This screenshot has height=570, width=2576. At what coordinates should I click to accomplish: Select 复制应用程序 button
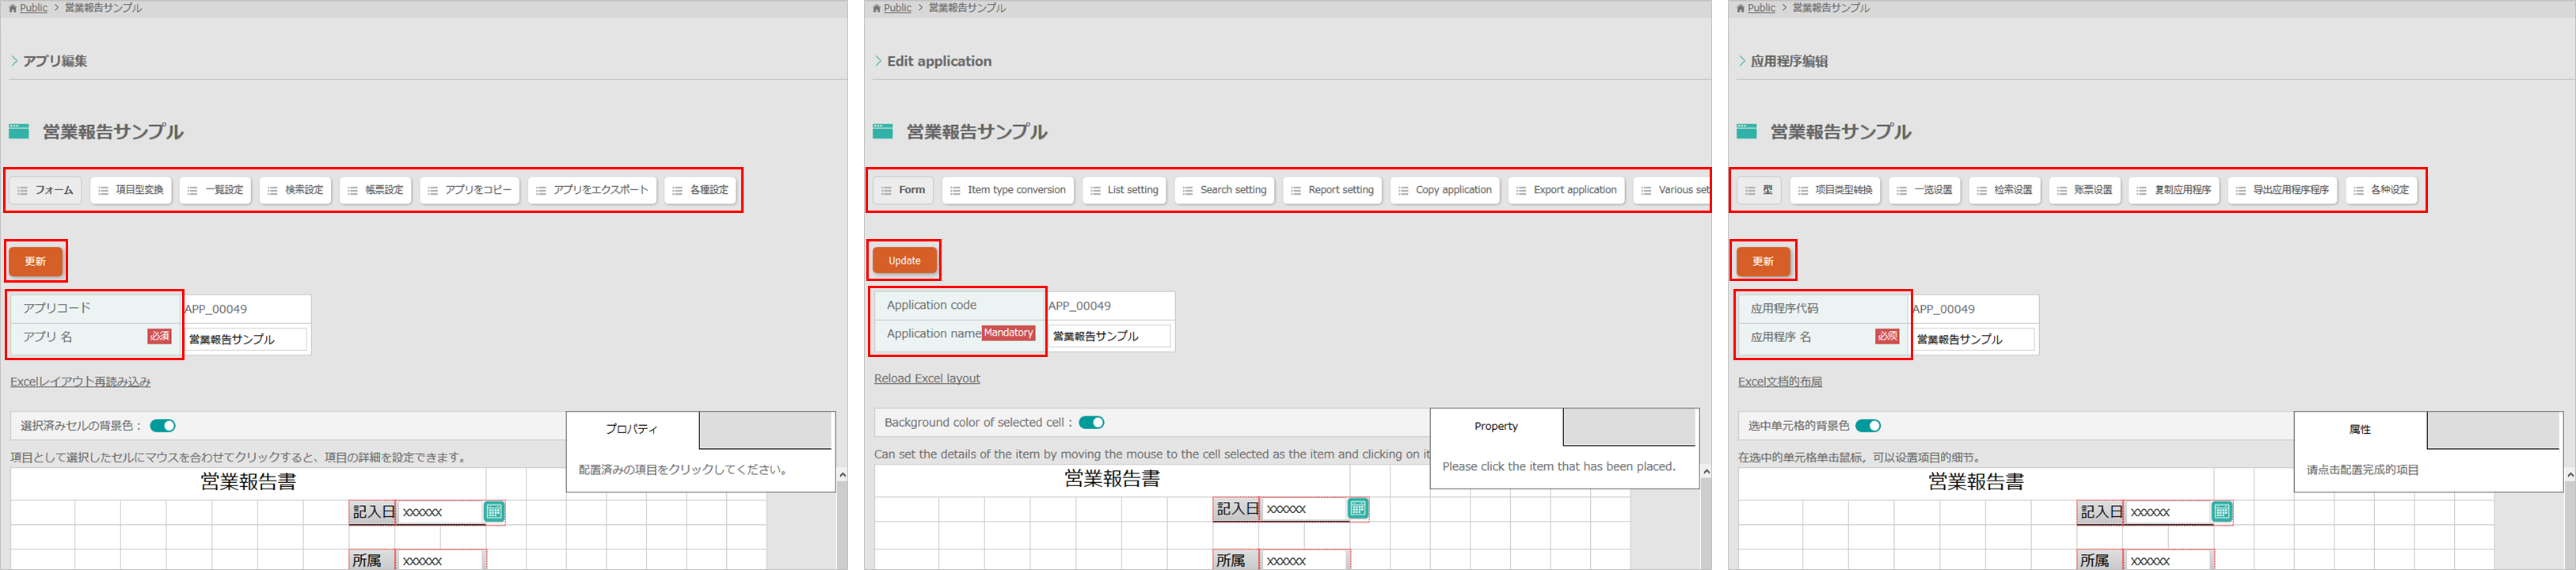[2174, 190]
